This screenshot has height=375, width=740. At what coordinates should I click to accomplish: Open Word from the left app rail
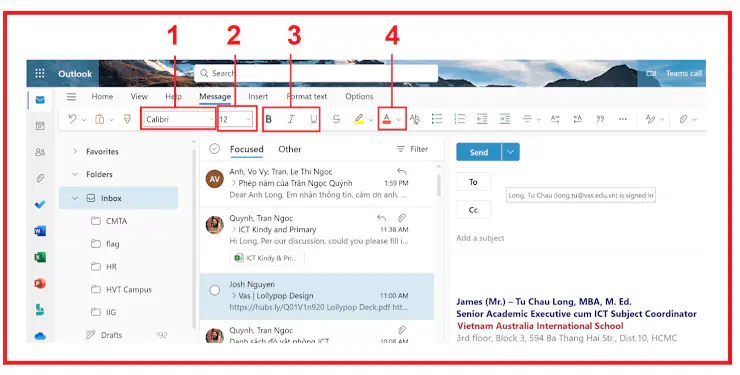tap(40, 231)
